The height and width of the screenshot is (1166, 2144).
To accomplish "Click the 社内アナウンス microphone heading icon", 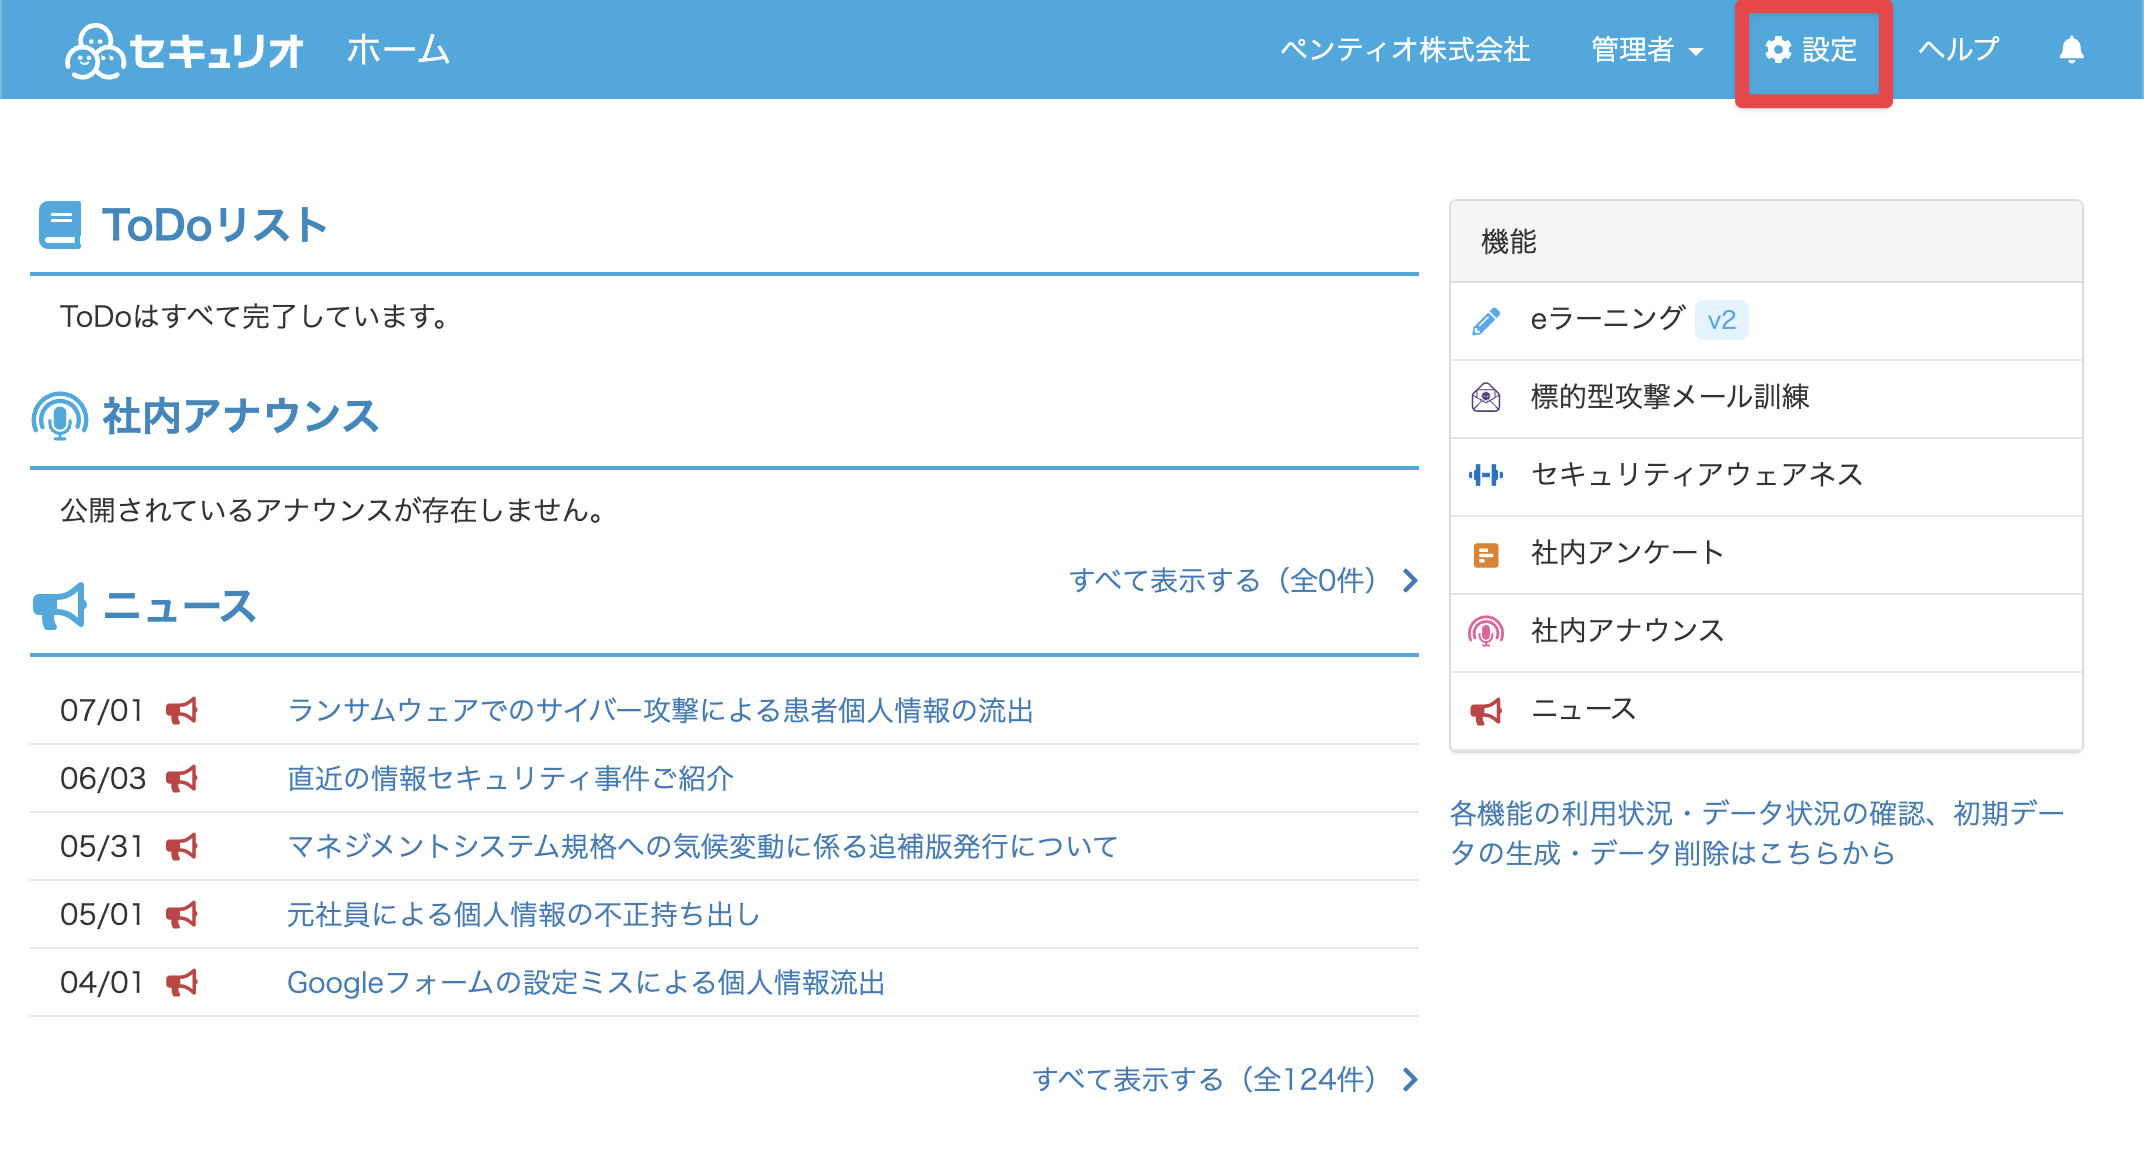I will pyautogui.click(x=60, y=416).
